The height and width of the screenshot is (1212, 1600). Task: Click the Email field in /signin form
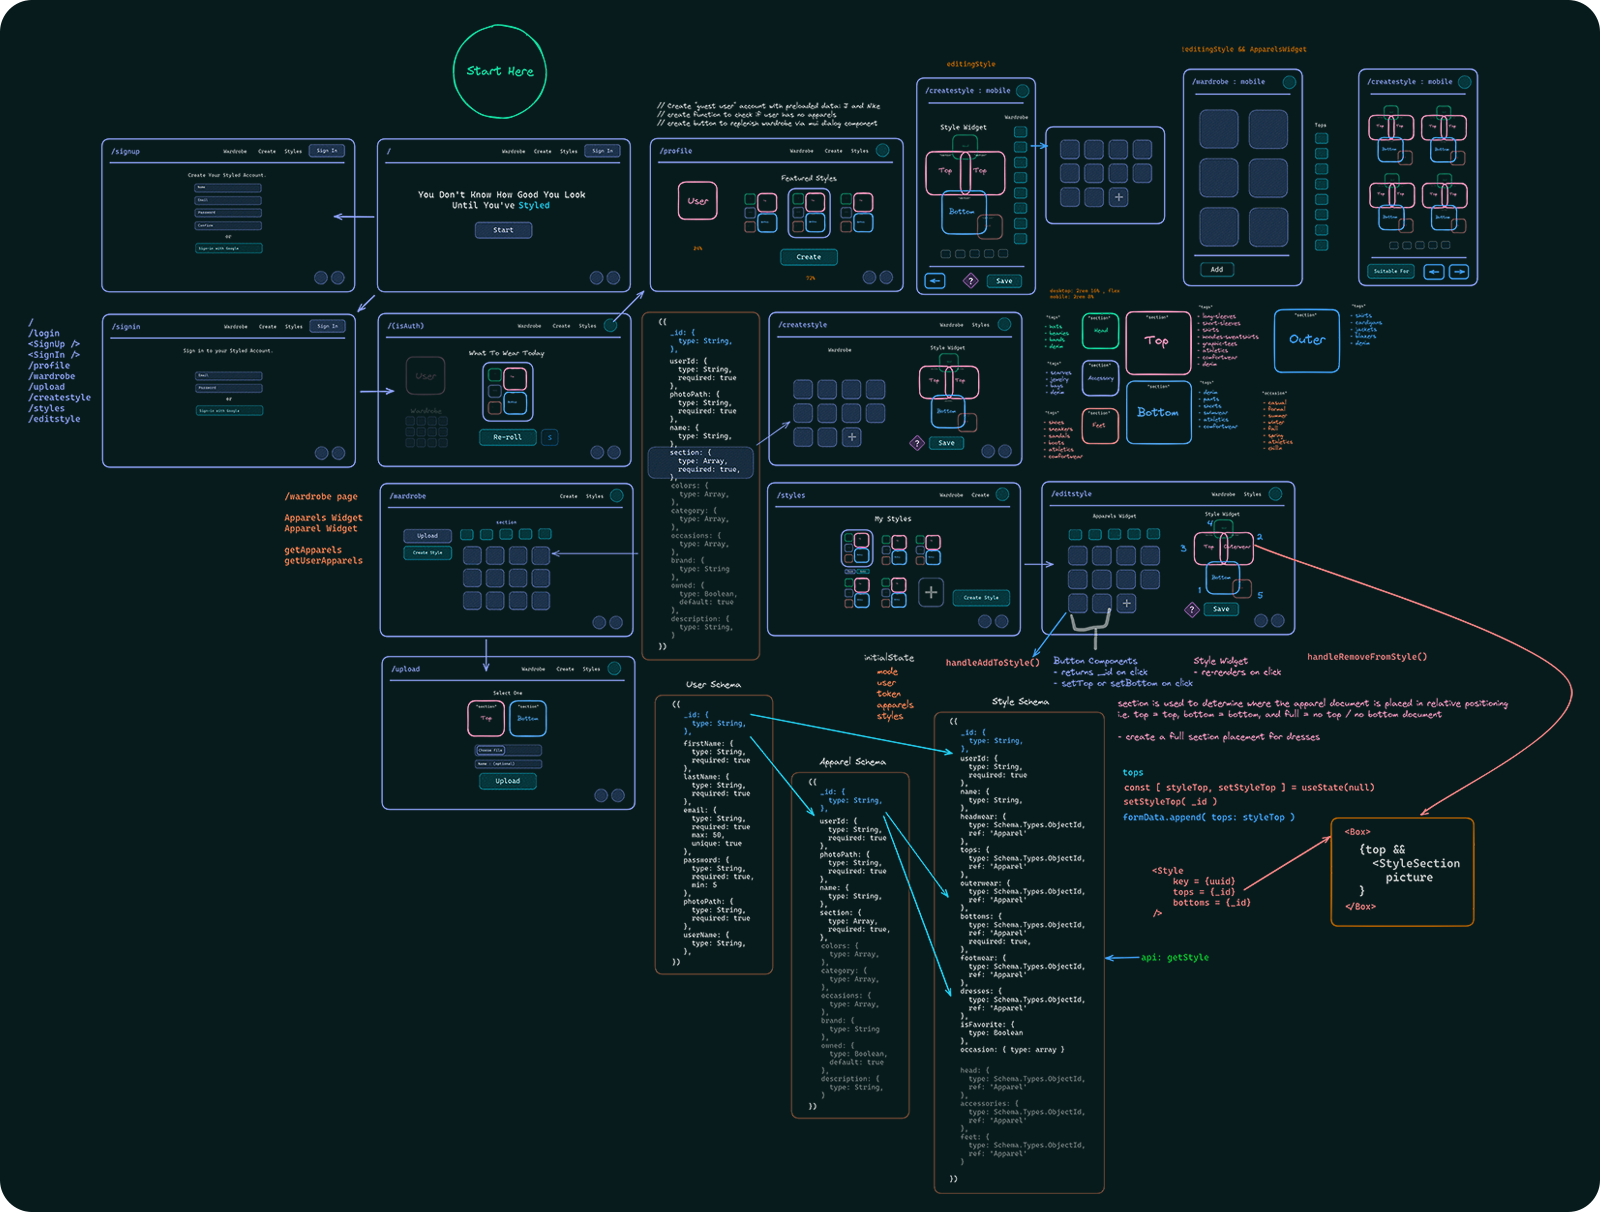click(x=229, y=375)
